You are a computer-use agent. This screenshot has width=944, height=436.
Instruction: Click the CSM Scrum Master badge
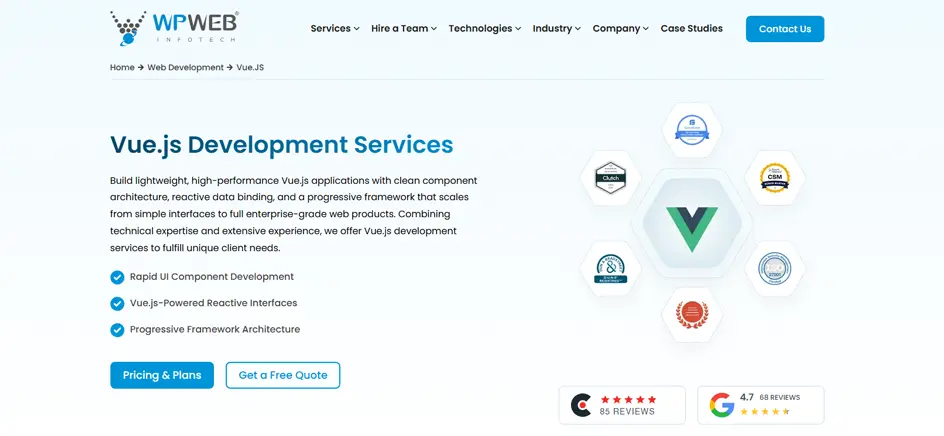coord(774,178)
